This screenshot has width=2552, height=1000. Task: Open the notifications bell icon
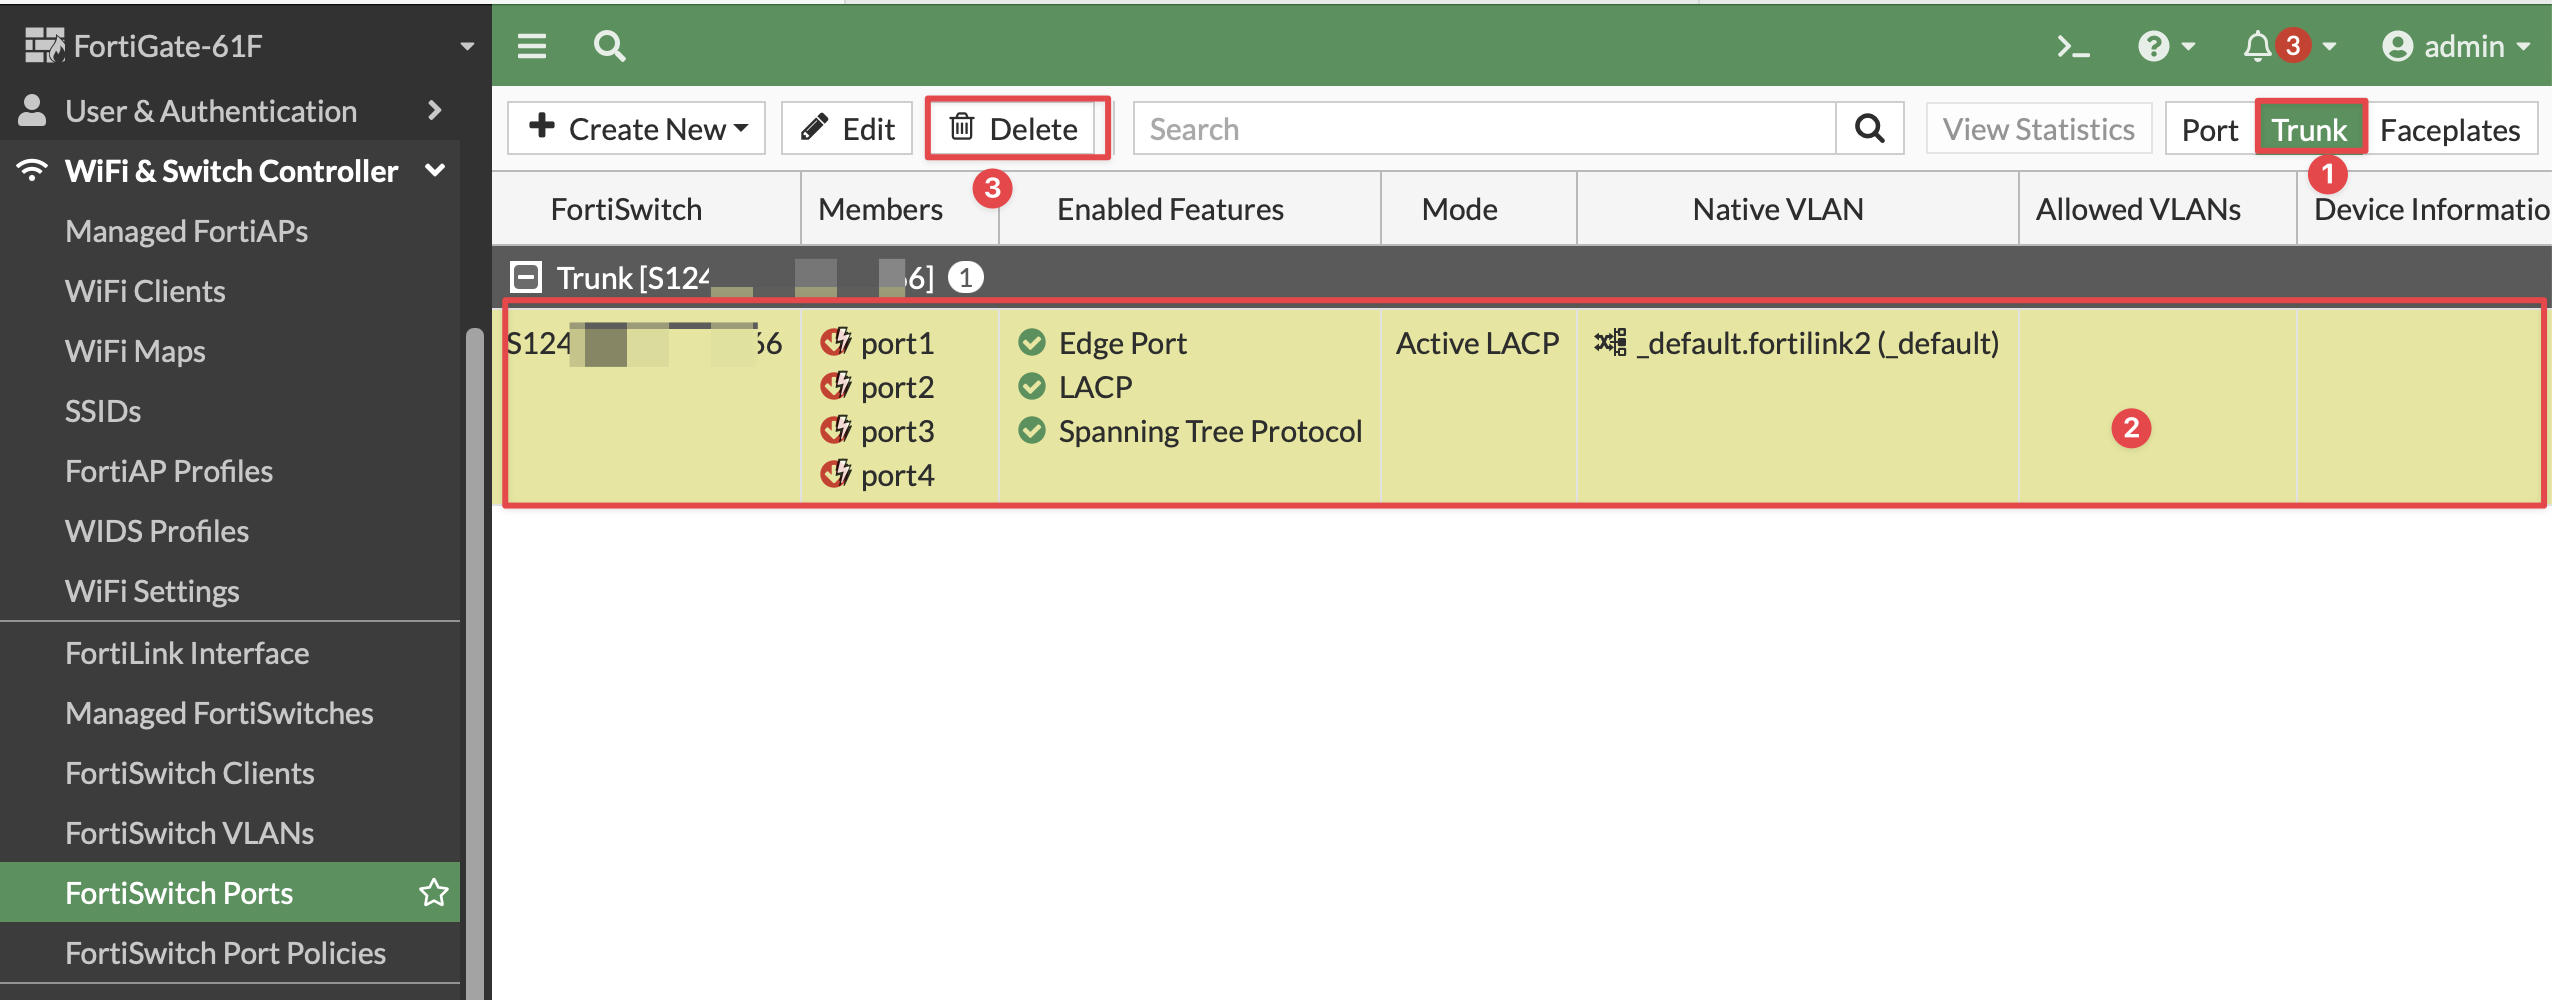[2257, 46]
